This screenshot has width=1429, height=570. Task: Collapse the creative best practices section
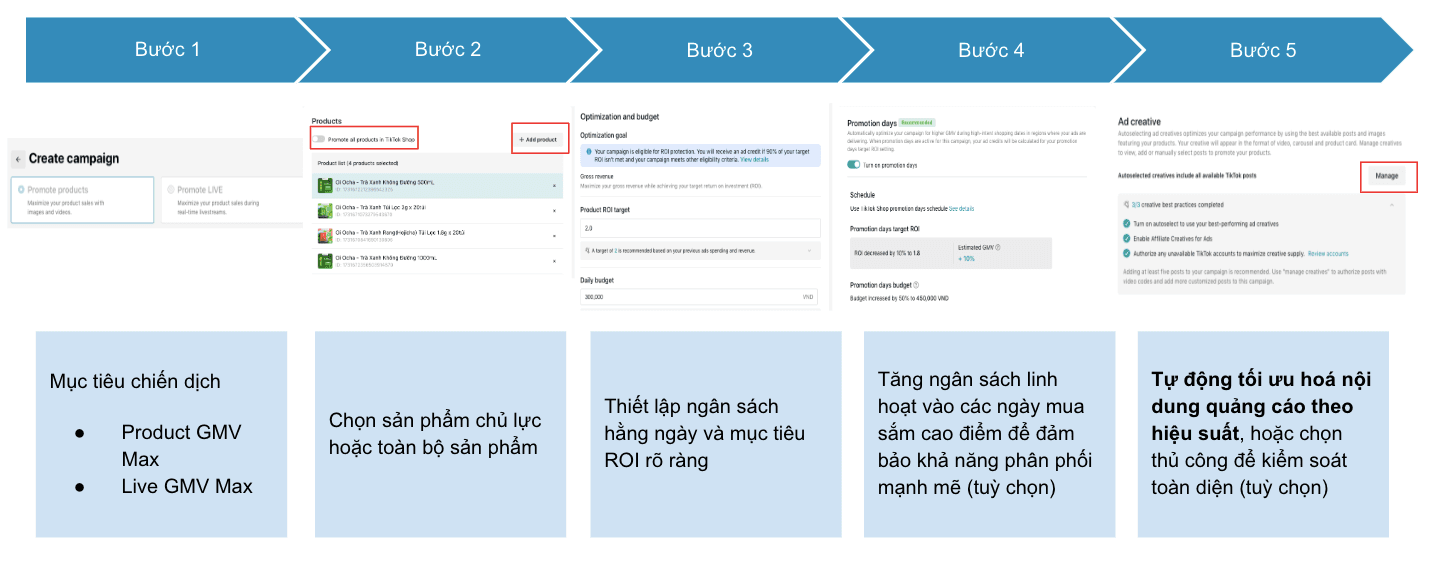point(1390,204)
